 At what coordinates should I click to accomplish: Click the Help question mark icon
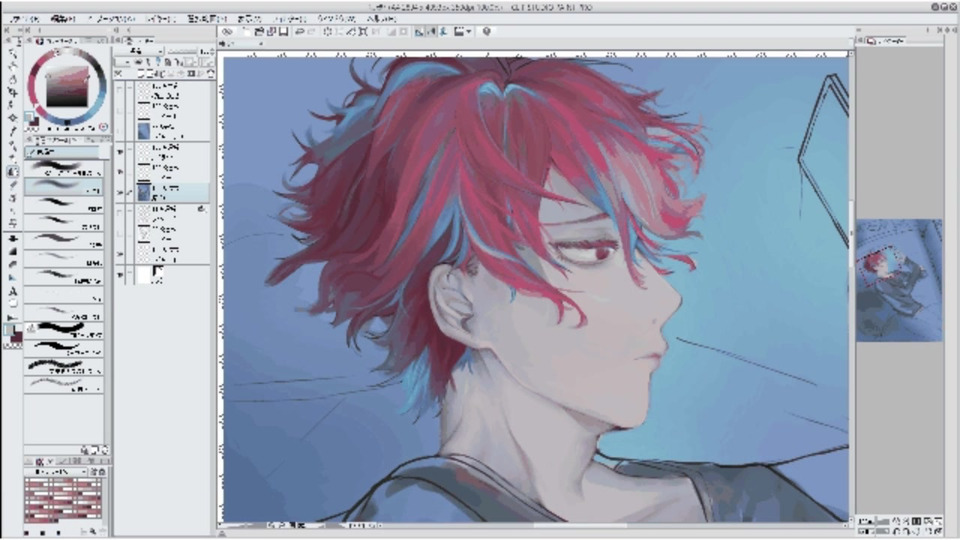point(486,31)
